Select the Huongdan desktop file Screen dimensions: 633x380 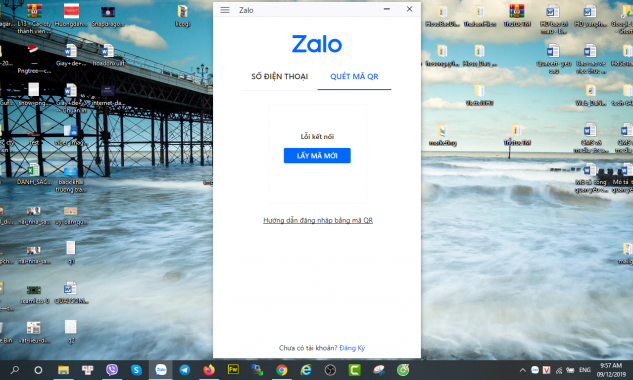pos(71,15)
